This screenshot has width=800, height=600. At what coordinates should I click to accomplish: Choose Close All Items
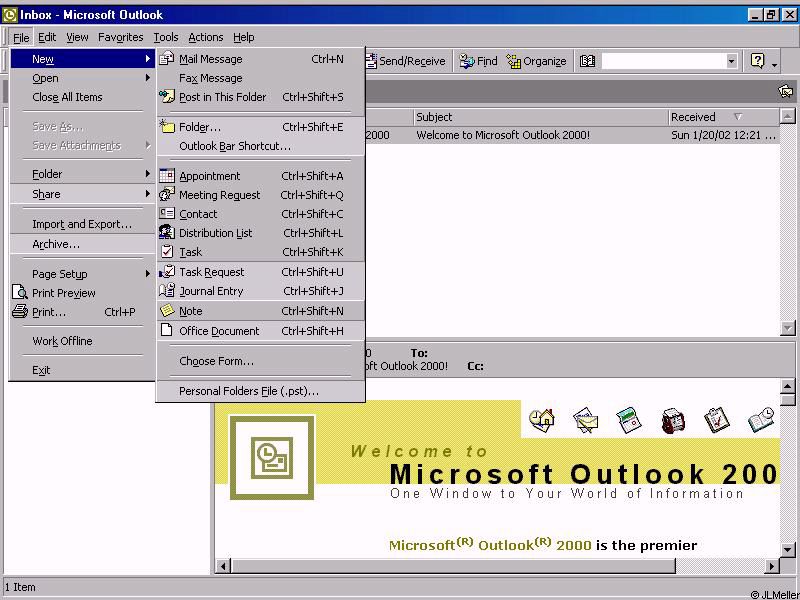[83, 97]
